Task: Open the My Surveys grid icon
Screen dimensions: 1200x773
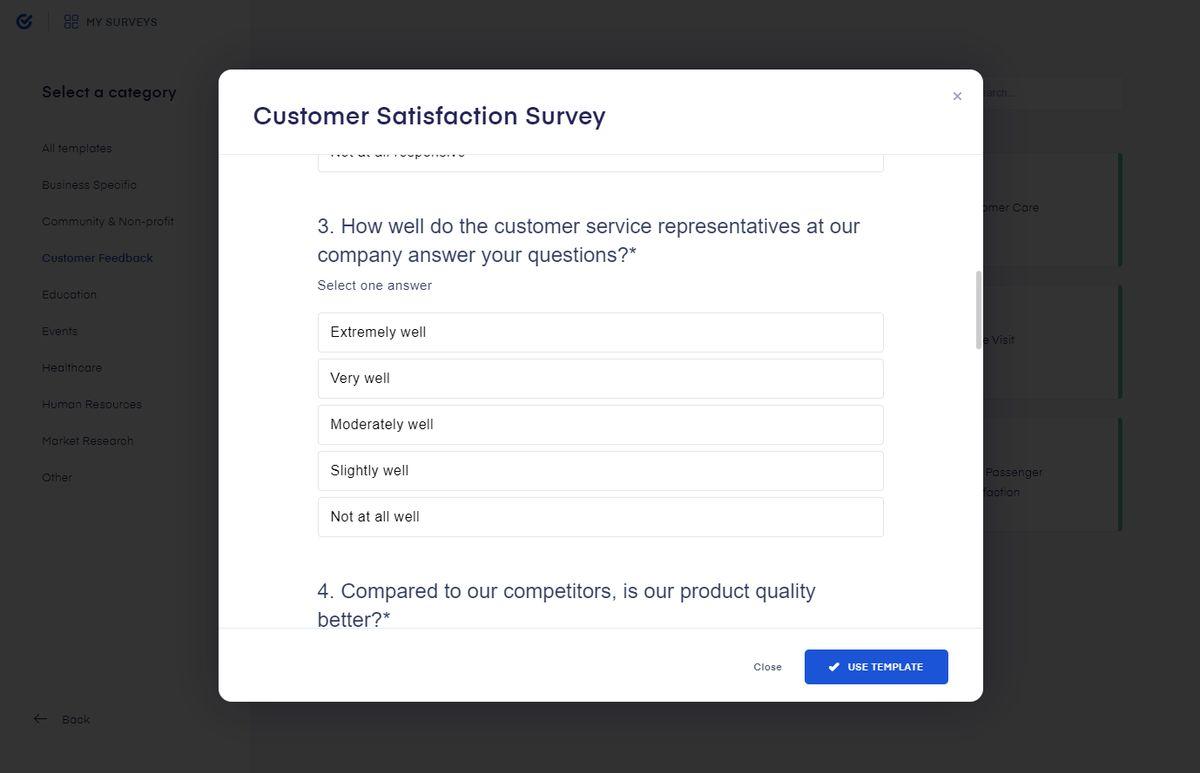Action: (71, 21)
